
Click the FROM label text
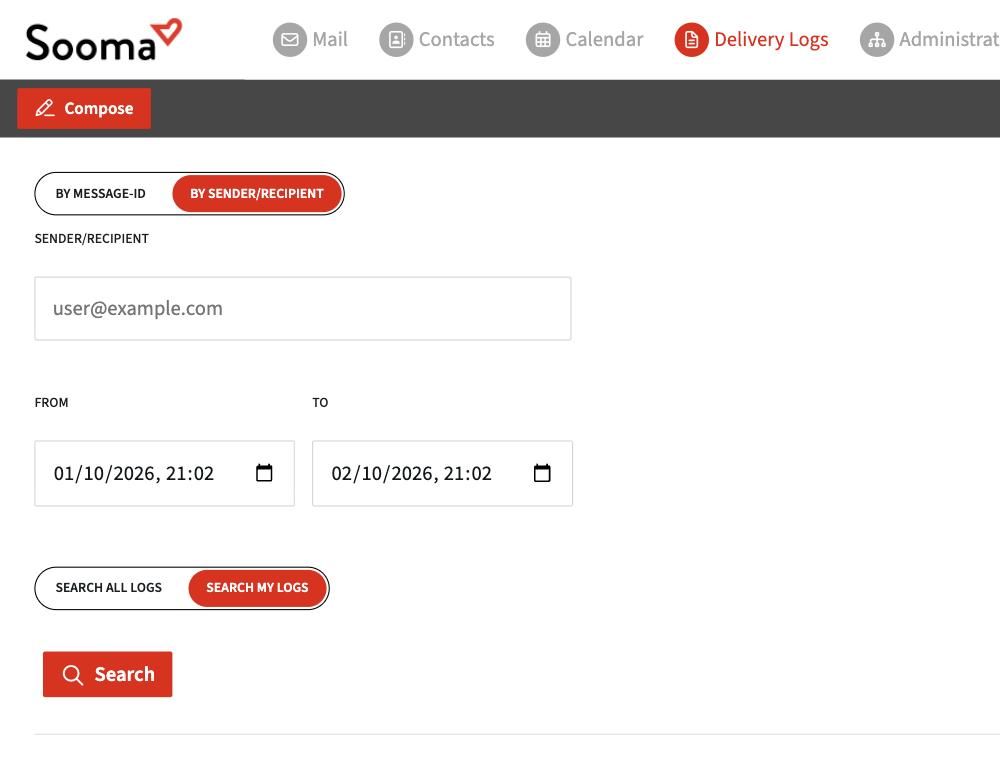pos(52,402)
